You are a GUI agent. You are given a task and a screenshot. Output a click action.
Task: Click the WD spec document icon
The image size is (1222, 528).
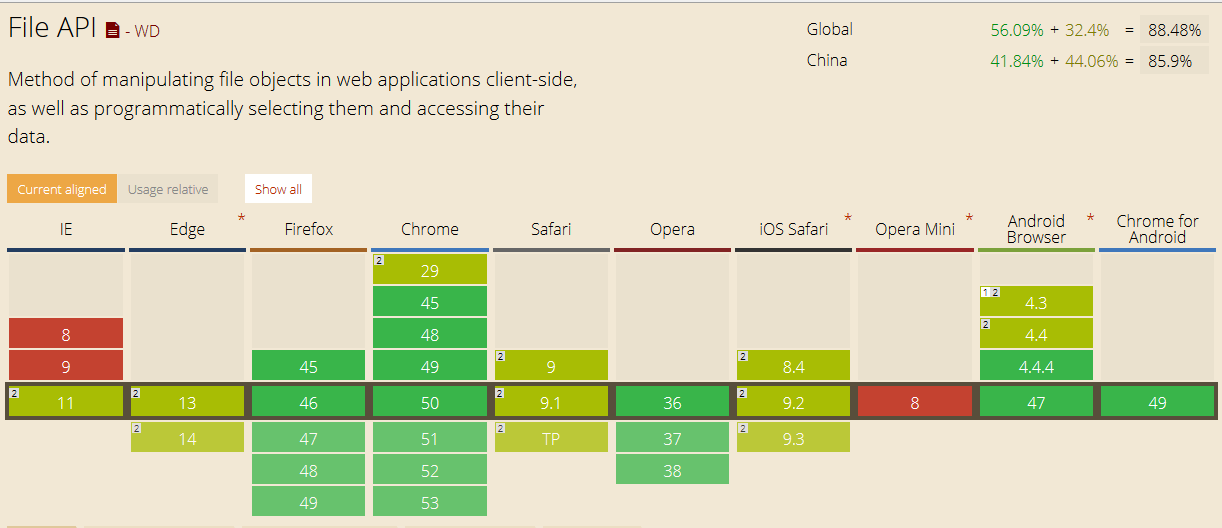113,31
